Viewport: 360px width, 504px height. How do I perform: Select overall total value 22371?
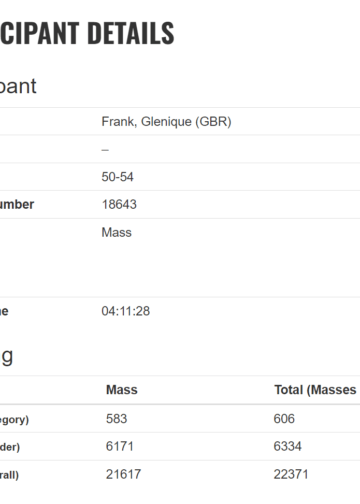(291, 474)
